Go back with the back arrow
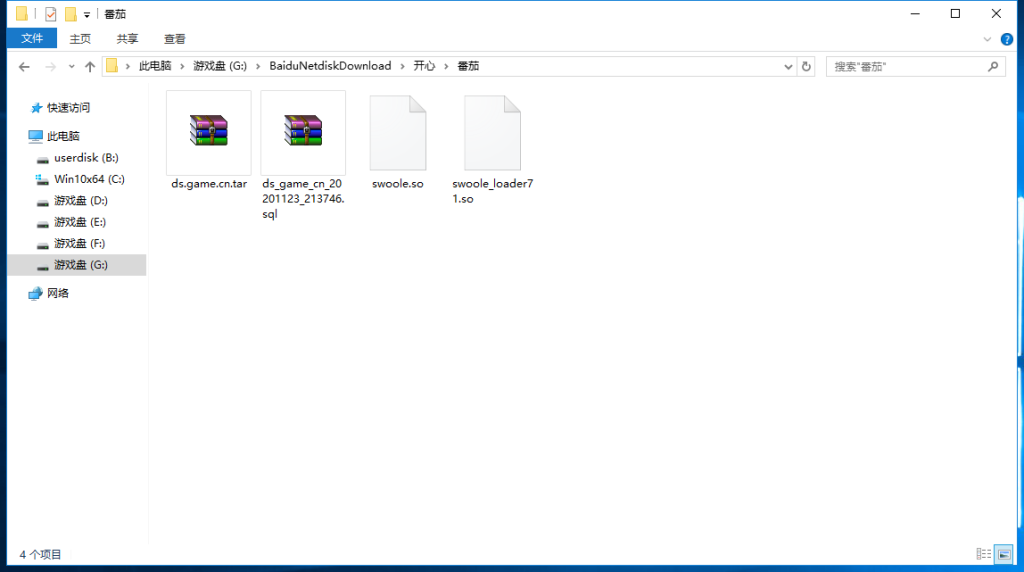The width and height of the screenshot is (1024, 572). point(24,67)
